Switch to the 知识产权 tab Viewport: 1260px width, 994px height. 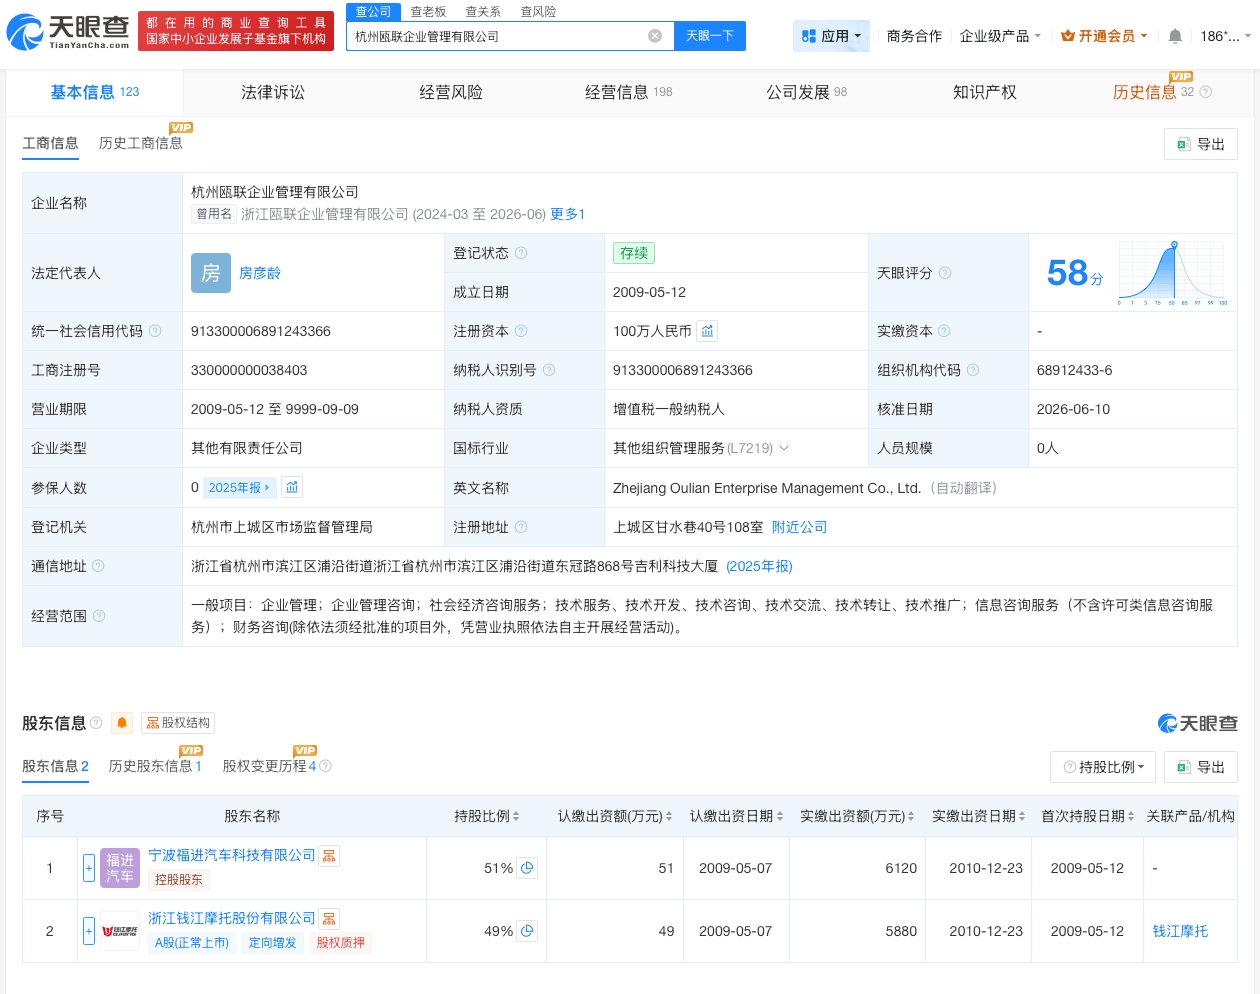985,92
